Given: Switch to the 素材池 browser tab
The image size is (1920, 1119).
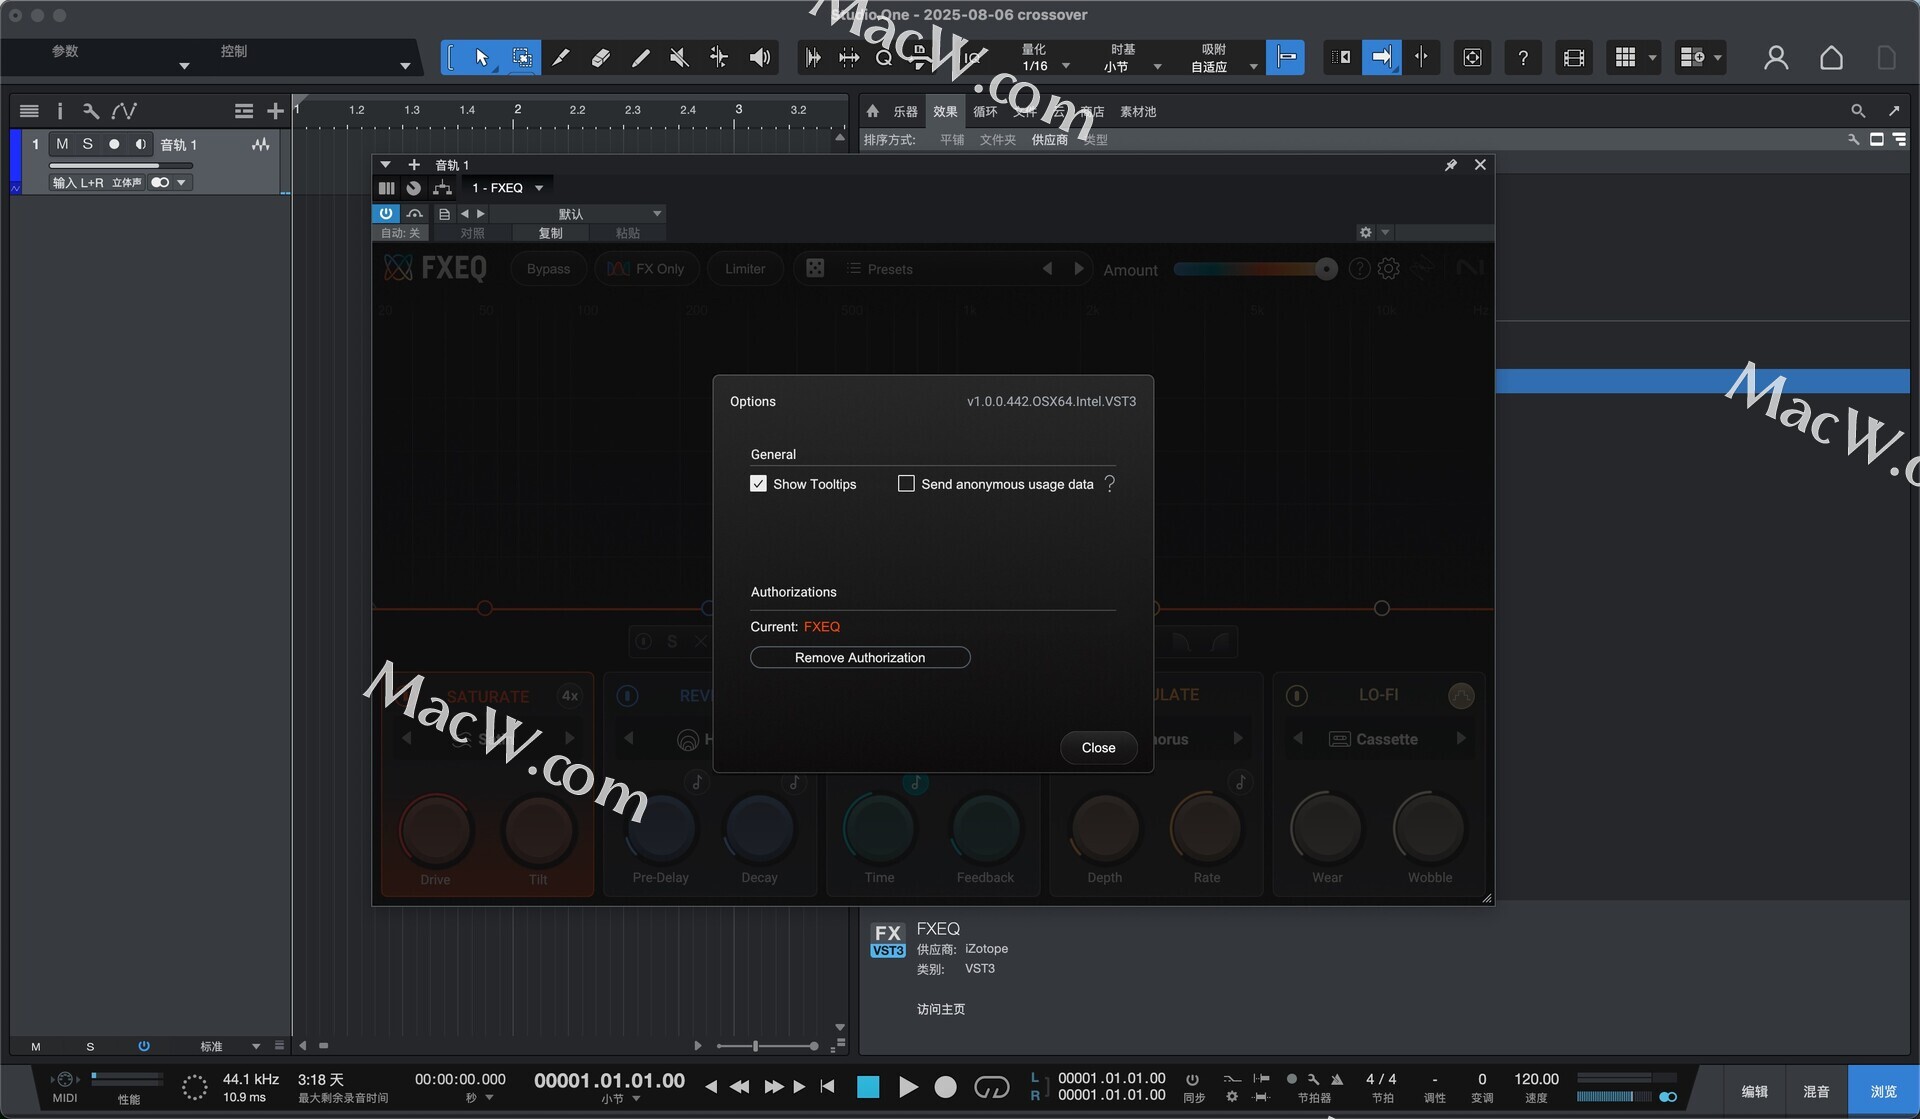Looking at the screenshot, I should click(1138, 112).
